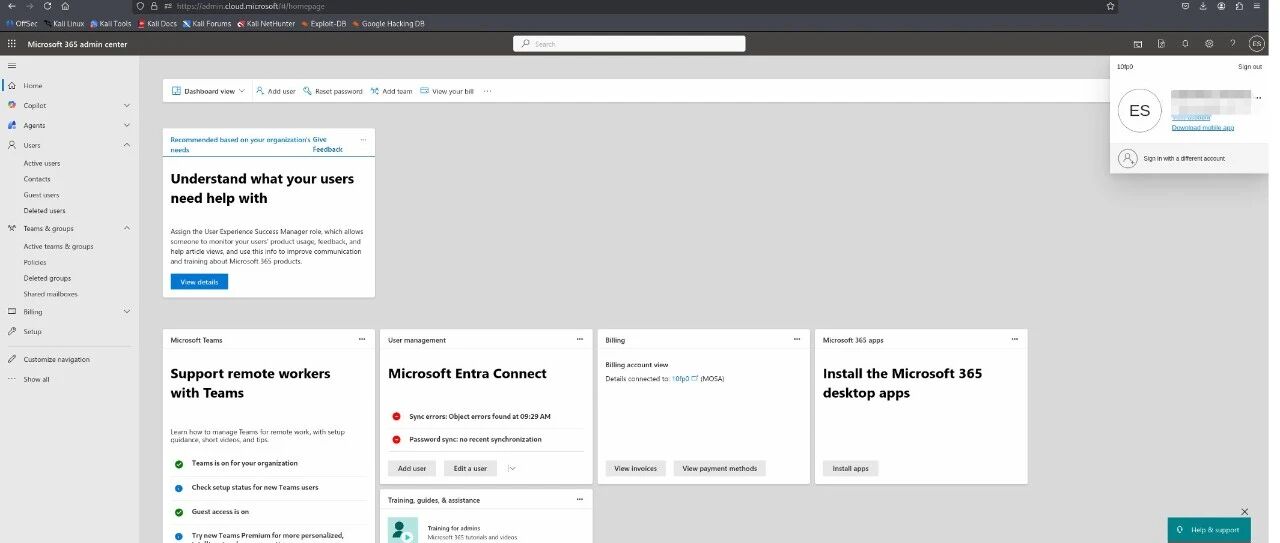Click Reset password in toolbar
The height and width of the screenshot is (543, 1280).
(x=333, y=91)
